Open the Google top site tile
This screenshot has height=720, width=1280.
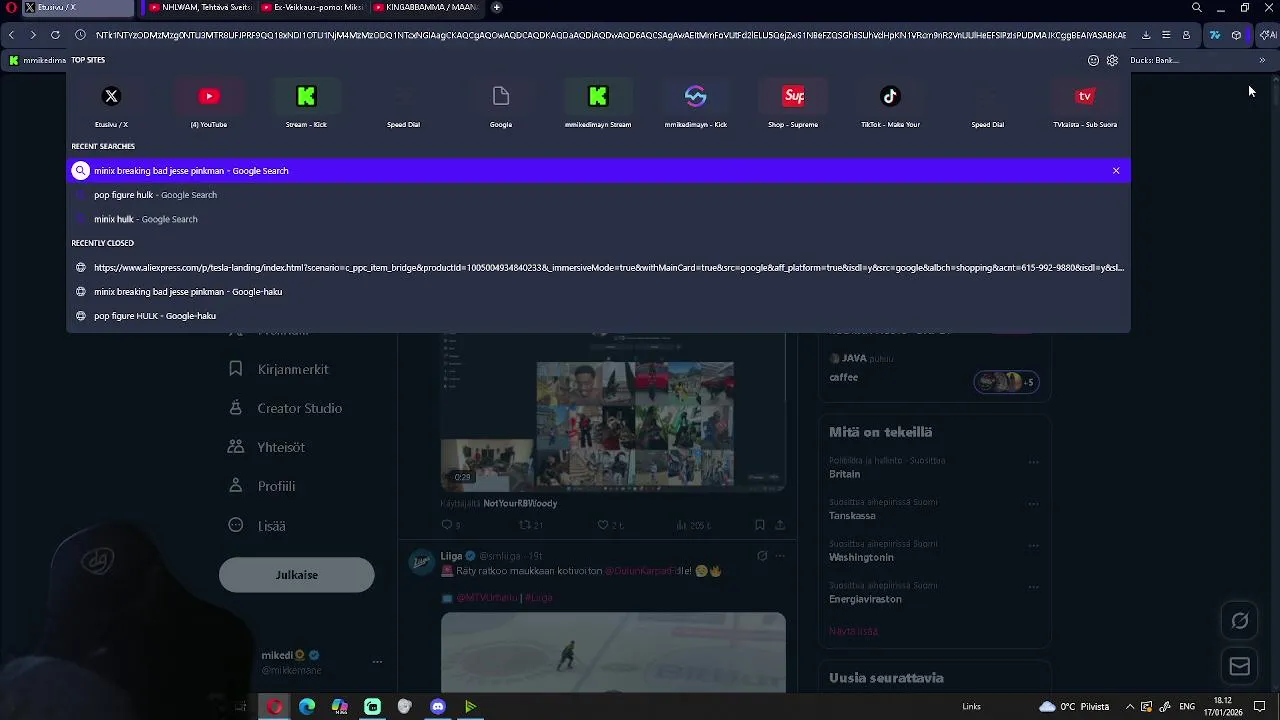coord(501,105)
